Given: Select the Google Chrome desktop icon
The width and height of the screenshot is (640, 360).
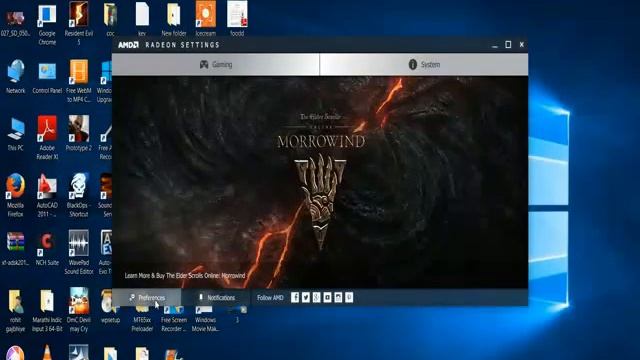Looking at the screenshot, I should [x=47, y=24].
